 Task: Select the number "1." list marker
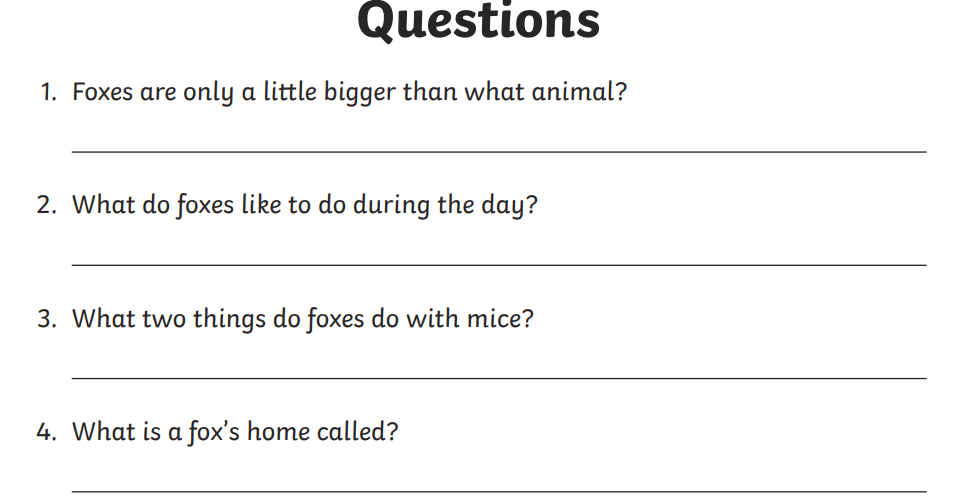pos(48,93)
